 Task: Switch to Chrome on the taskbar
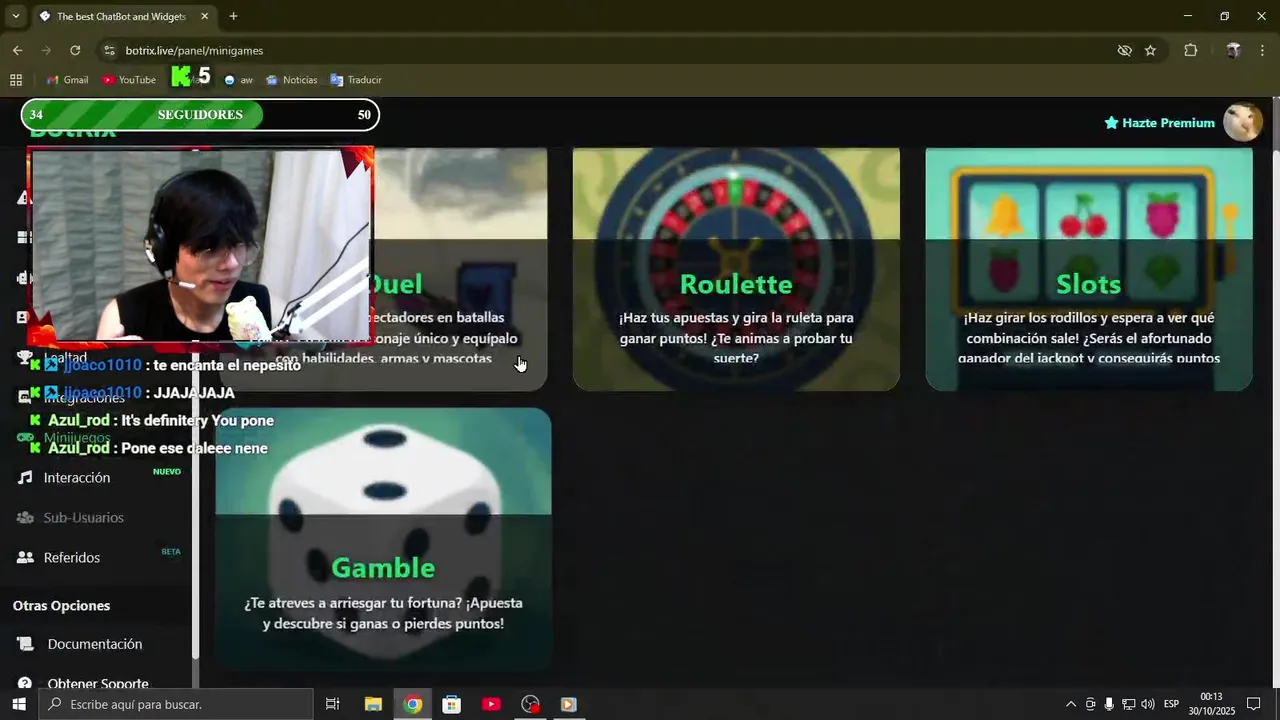[412, 704]
